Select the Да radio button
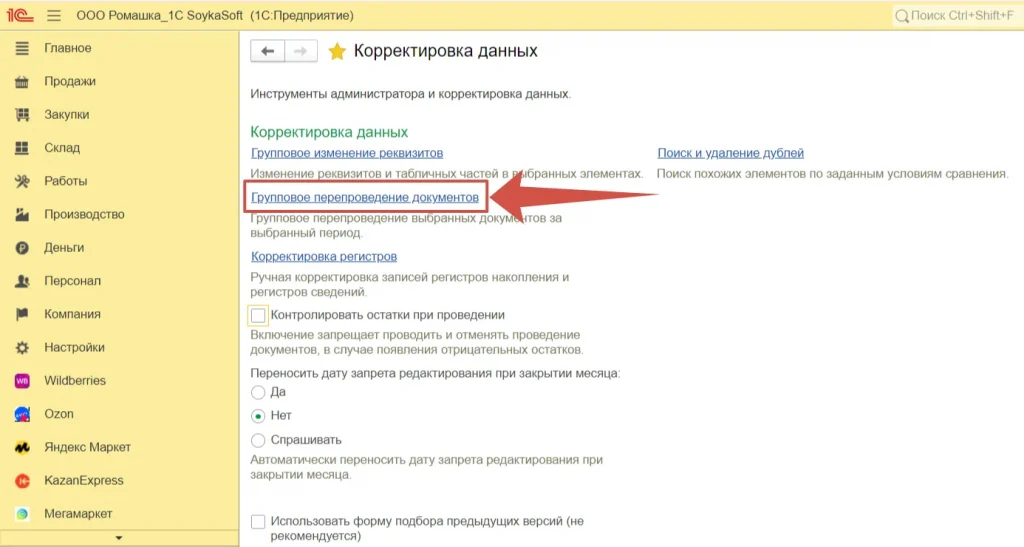 [259, 392]
